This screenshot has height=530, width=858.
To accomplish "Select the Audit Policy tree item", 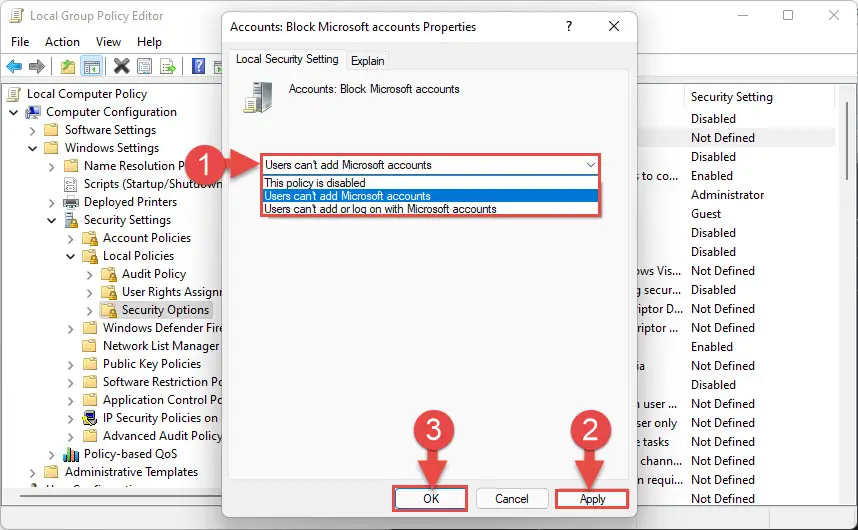I will pos(154,274).
